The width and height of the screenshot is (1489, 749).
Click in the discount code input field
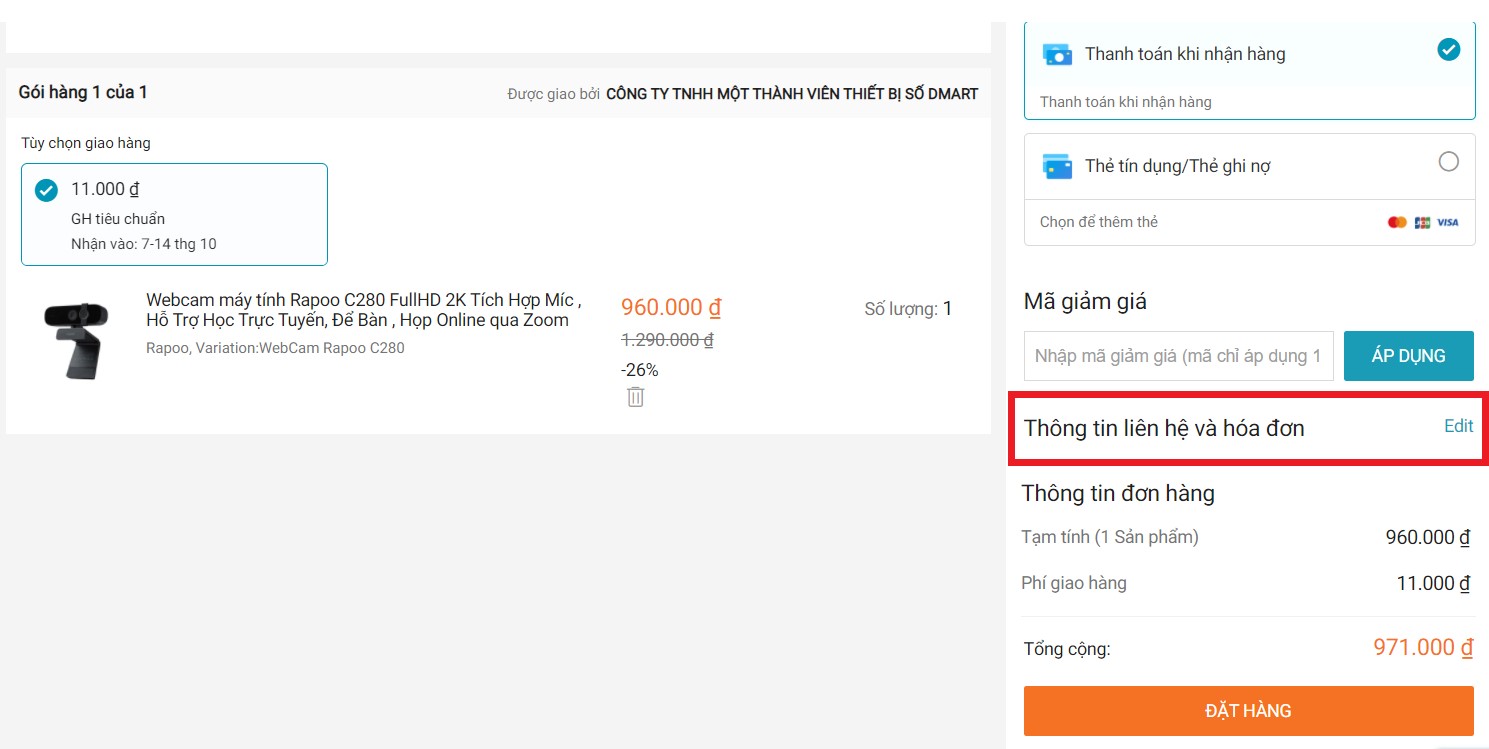coord(1178,356)
